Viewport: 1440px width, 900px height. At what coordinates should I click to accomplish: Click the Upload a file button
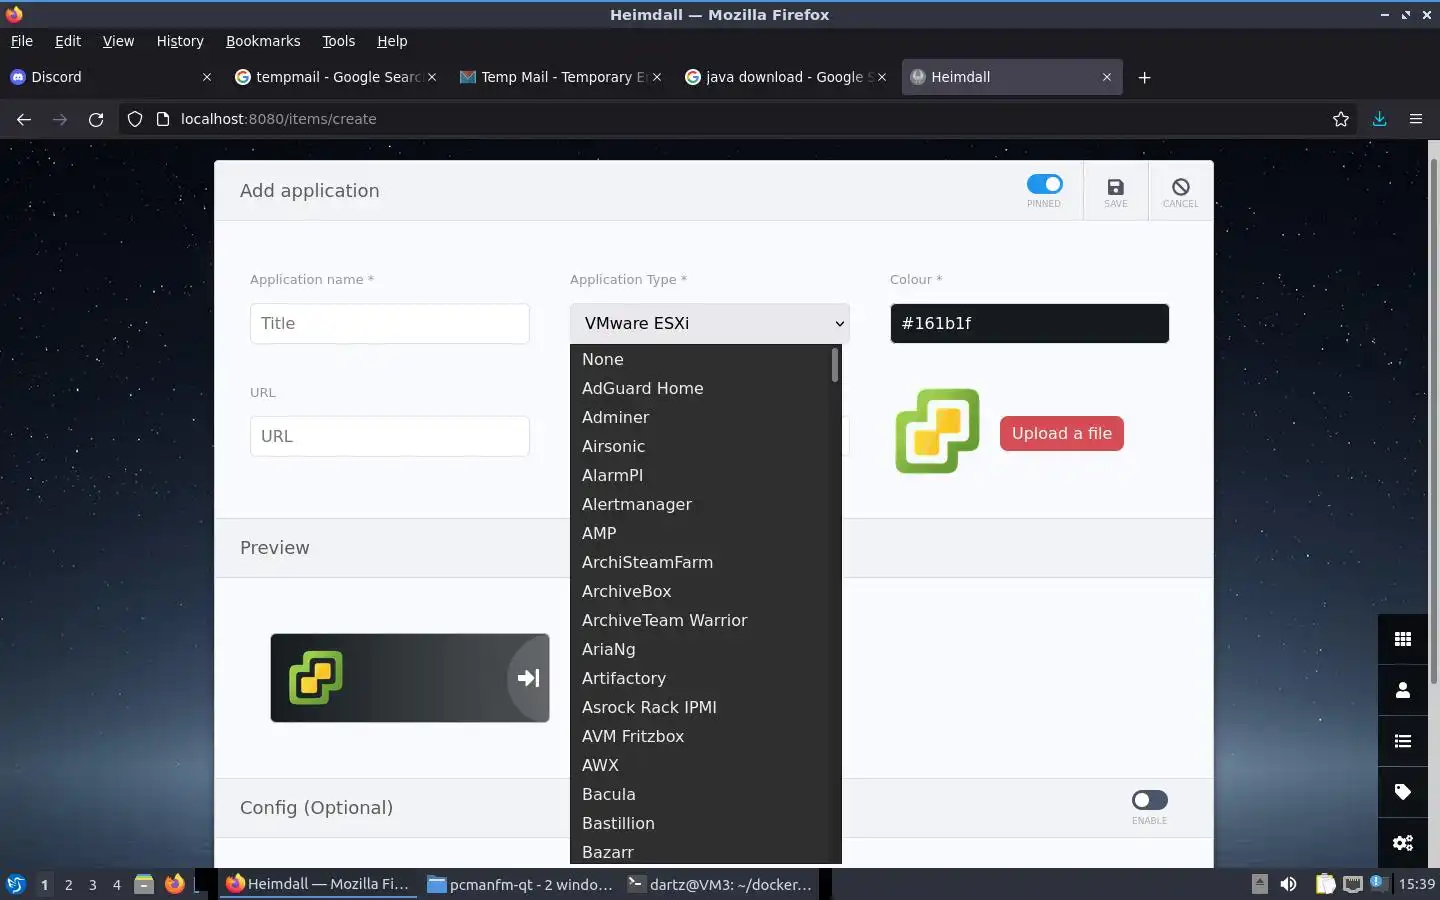tap(1061, 433)
